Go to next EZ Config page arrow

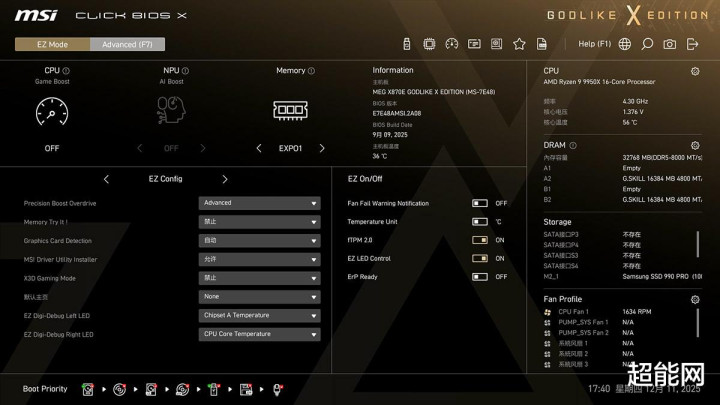[225, 179]
